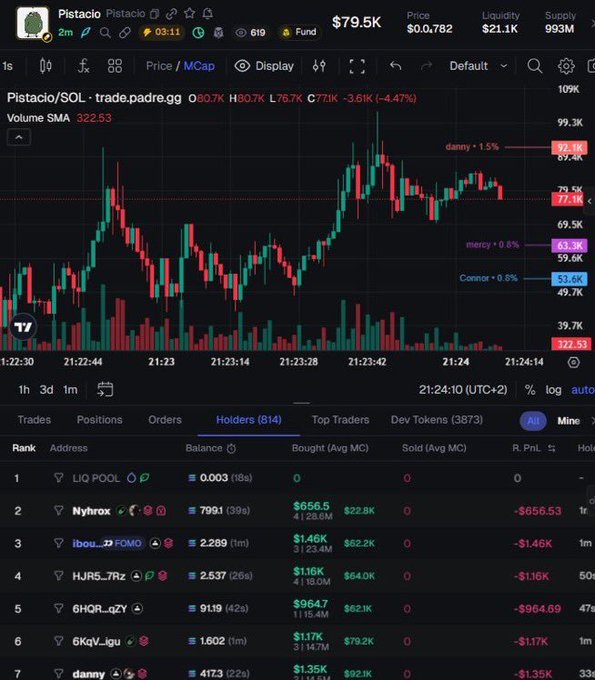Screen dimensions: 595x680
Task: Click the Connor 0.8% price line label
Action: [x=488, y=278]
